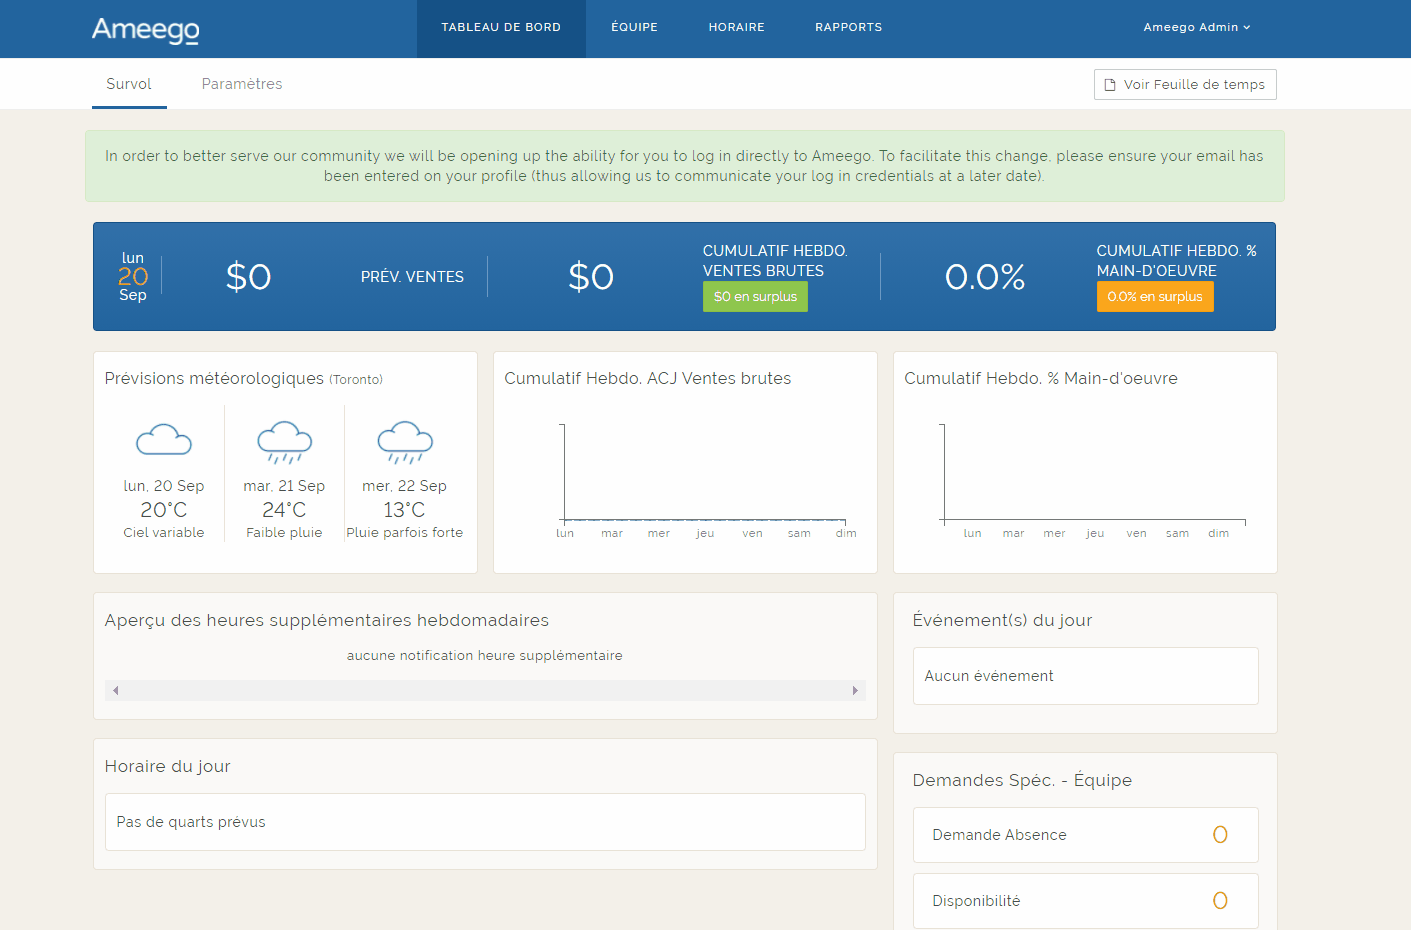Screen dimensions: 1411x930
Task: Click the Disponibilité count circle
Action: click(x=1219, y=901)
